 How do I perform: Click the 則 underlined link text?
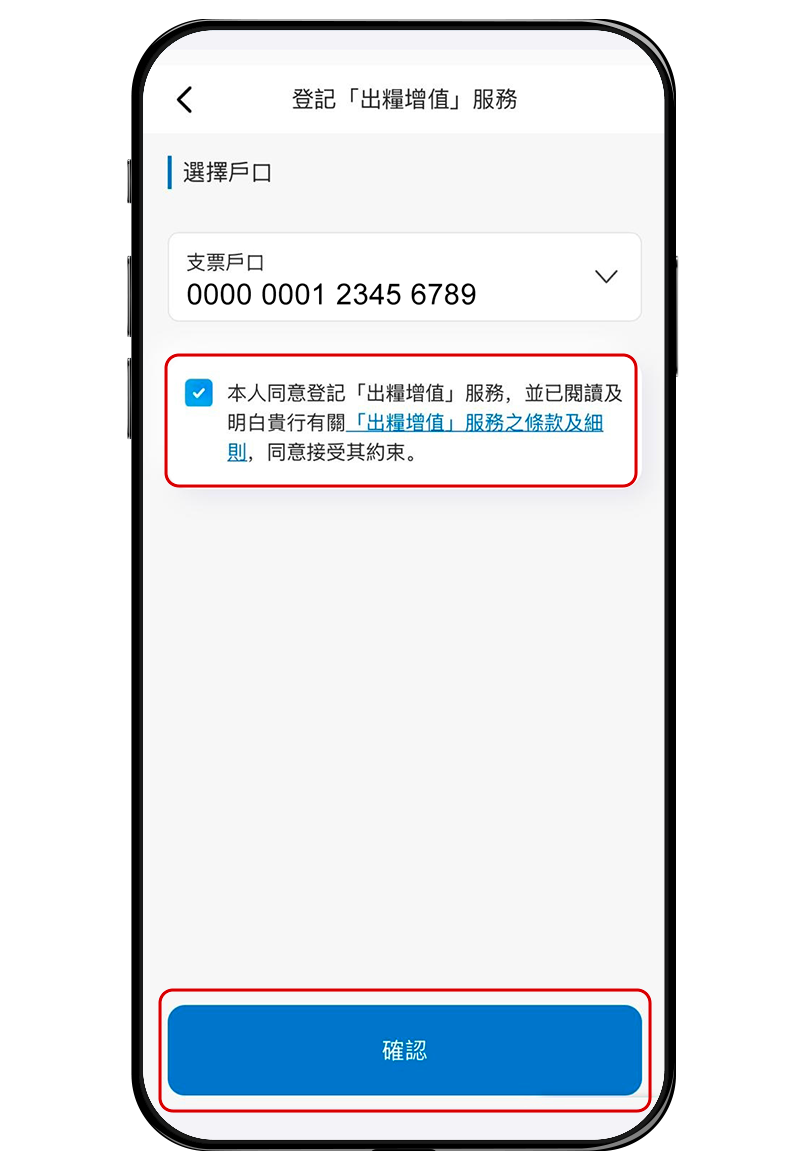pyautogui.click(x=237, y=452)
